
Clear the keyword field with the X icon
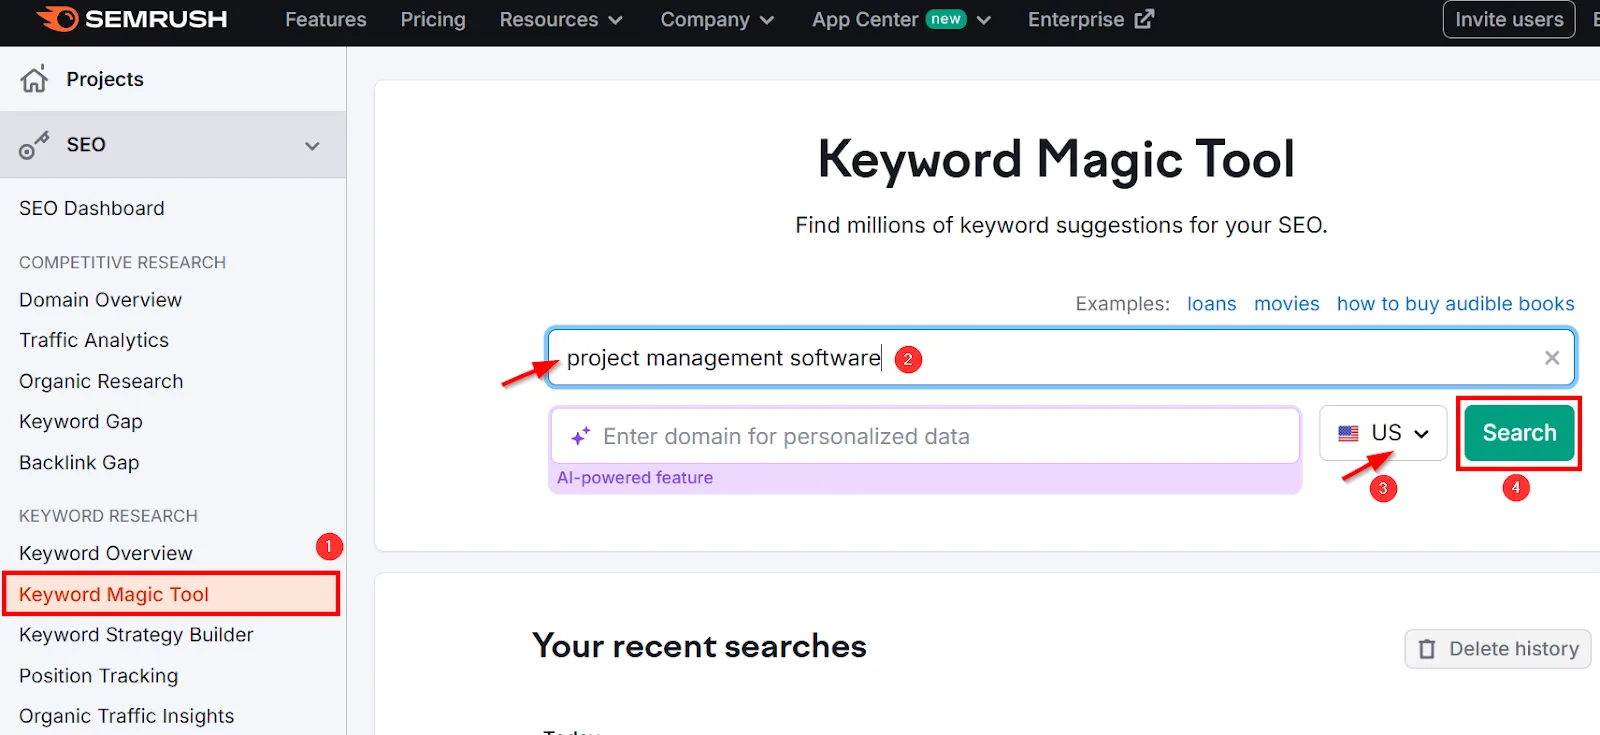[1552, 358]
